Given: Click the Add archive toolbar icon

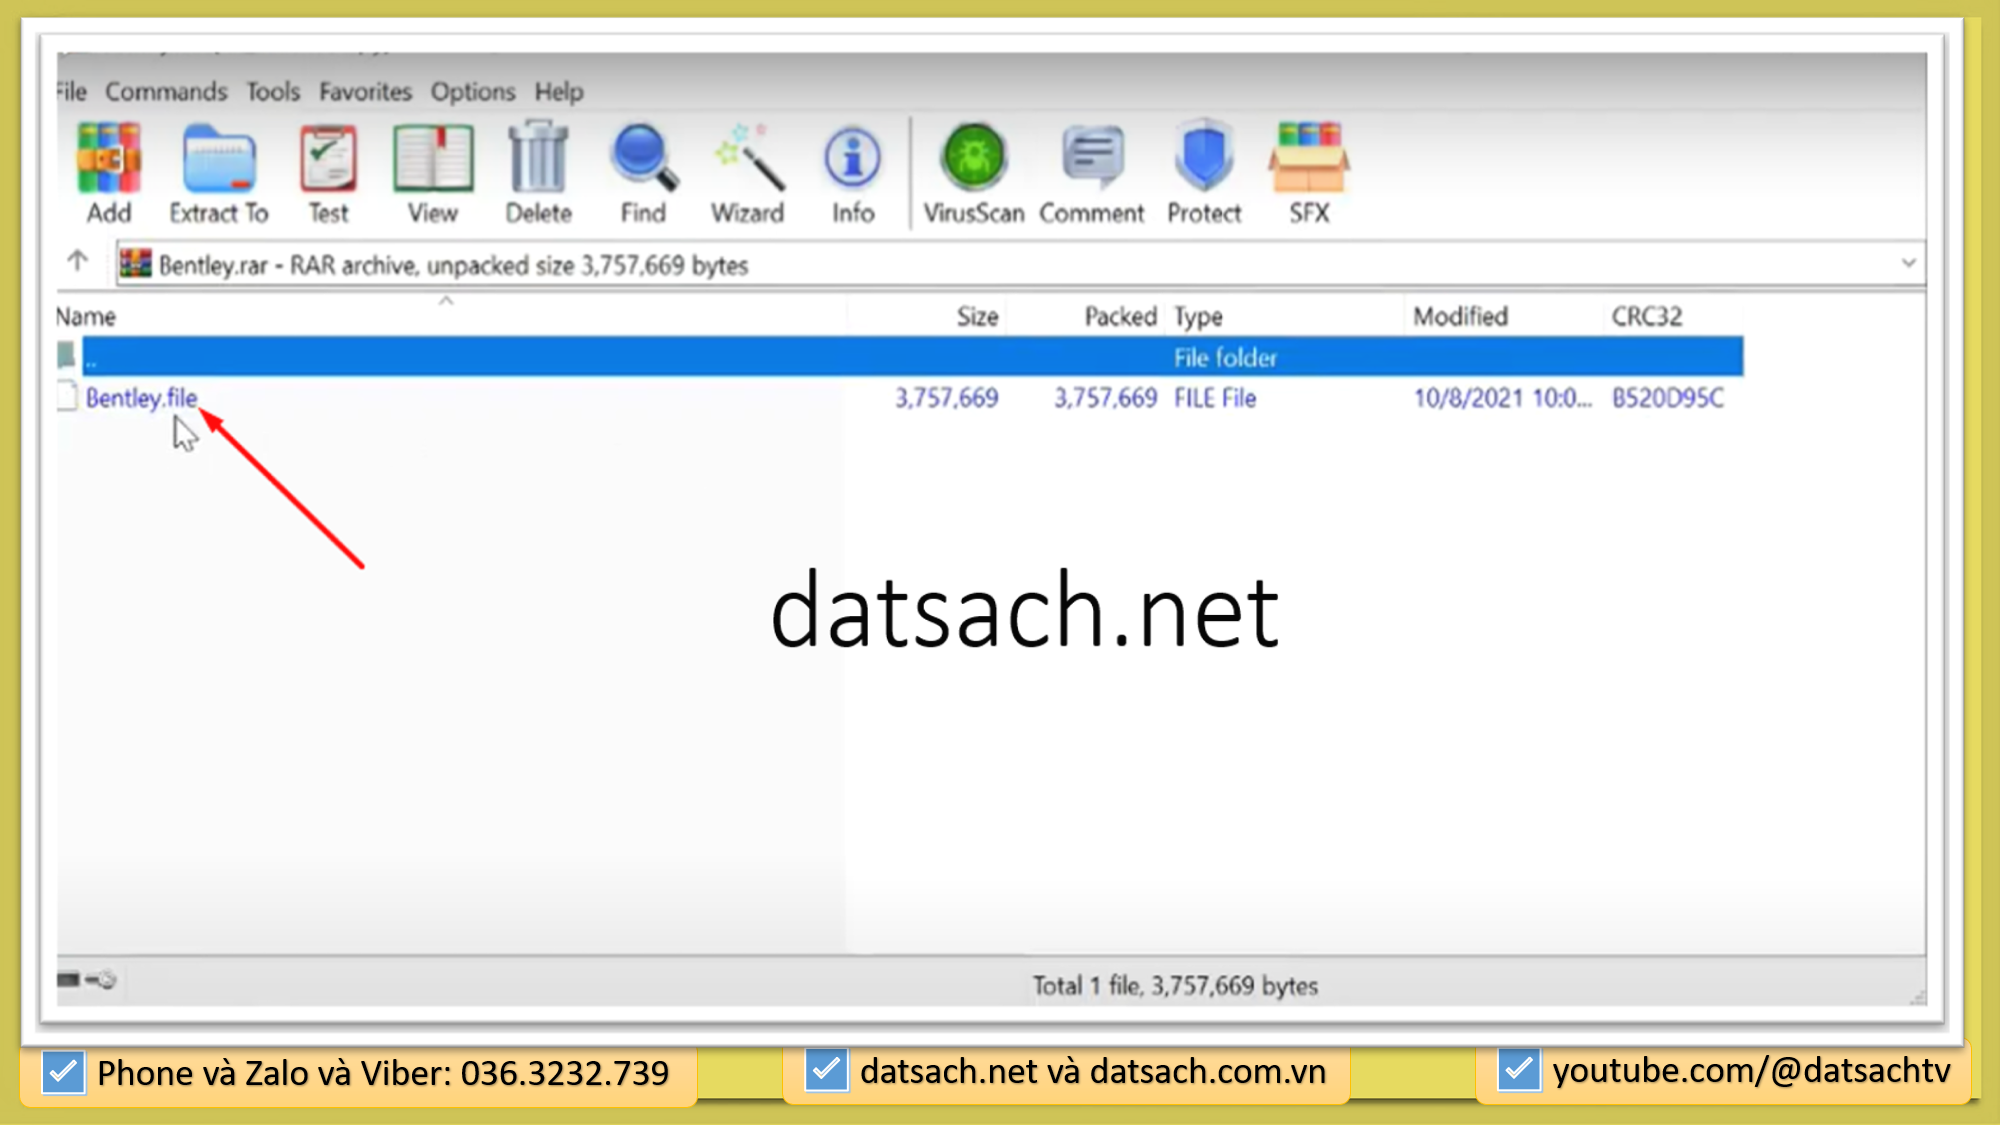Looking at the screenshot, I should coord(109,158).
